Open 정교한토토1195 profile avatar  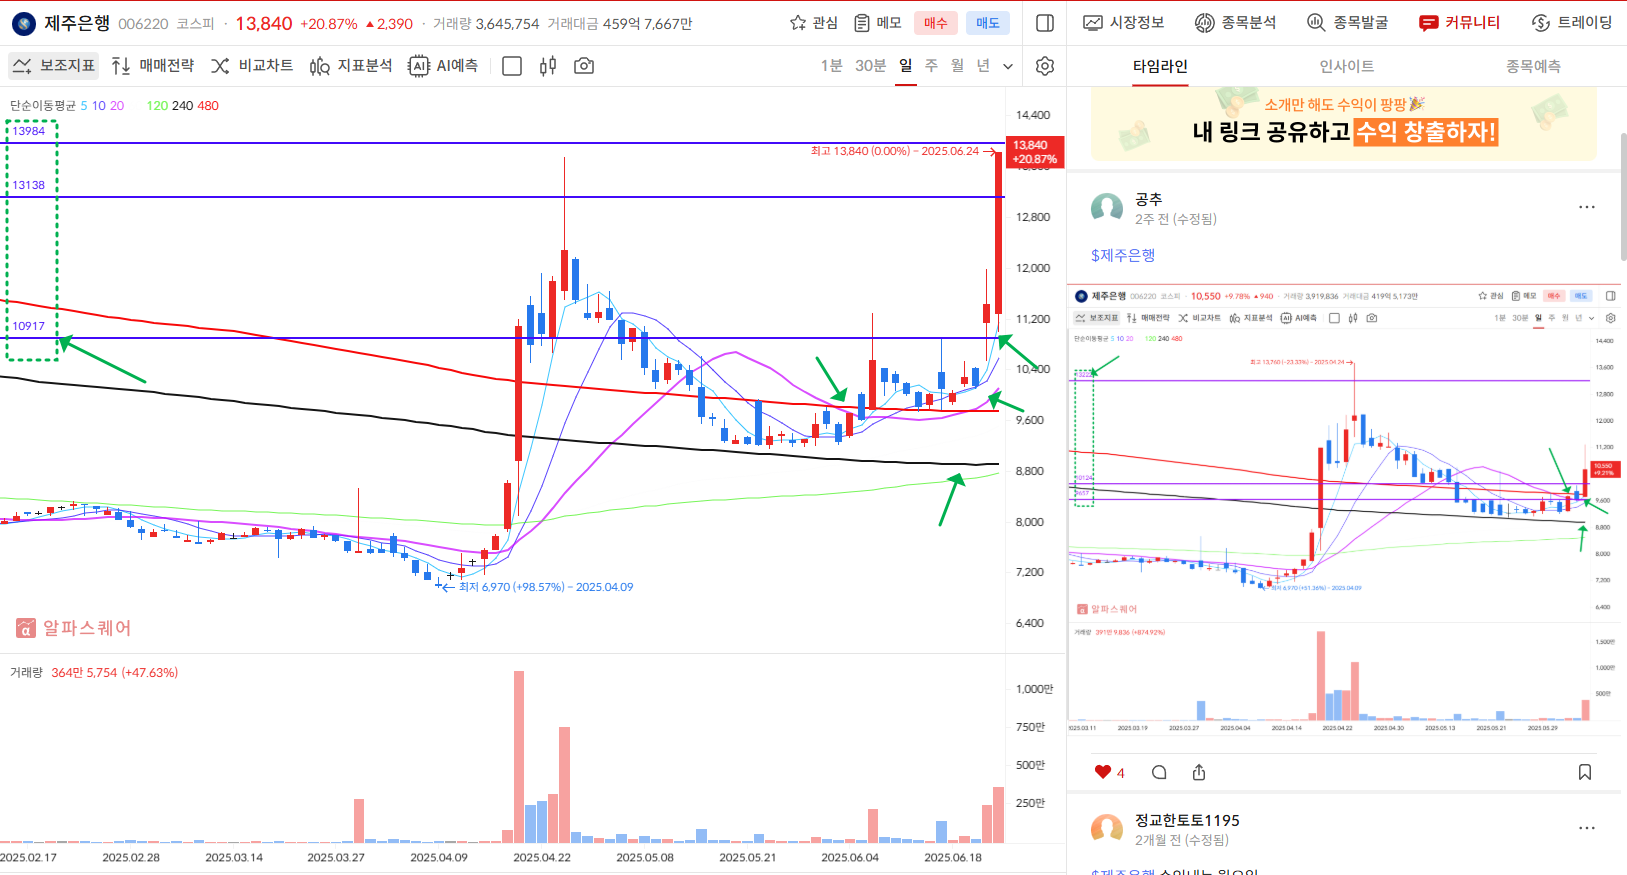tap(1107, 830)
